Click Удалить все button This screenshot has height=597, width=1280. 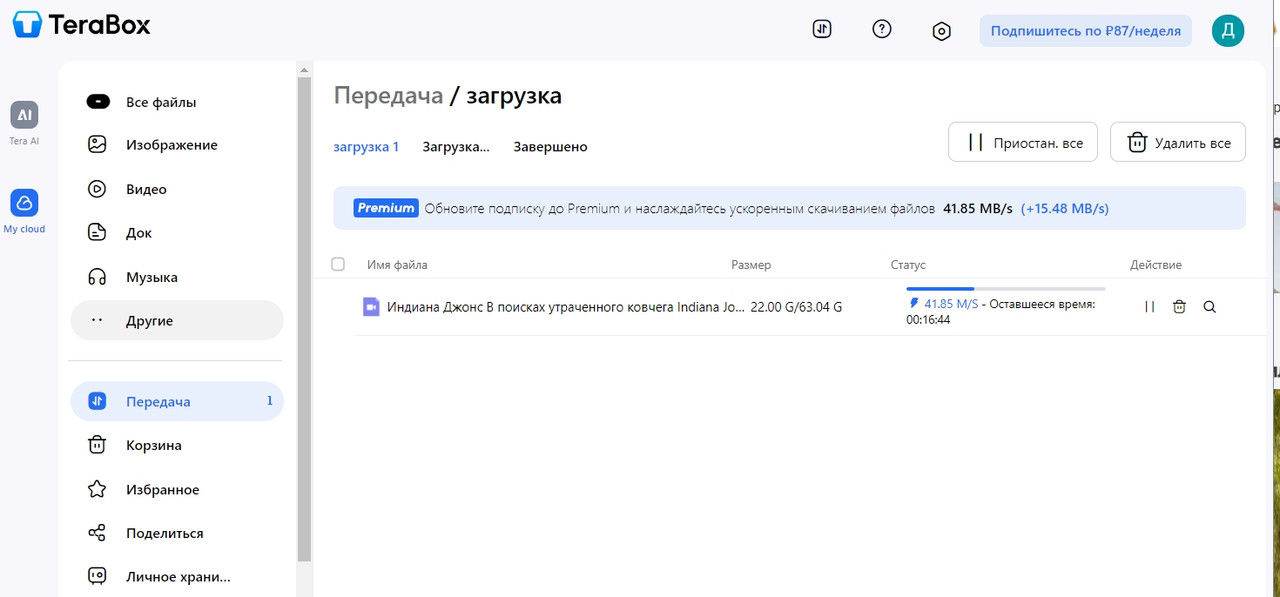tap(1177, 142)
